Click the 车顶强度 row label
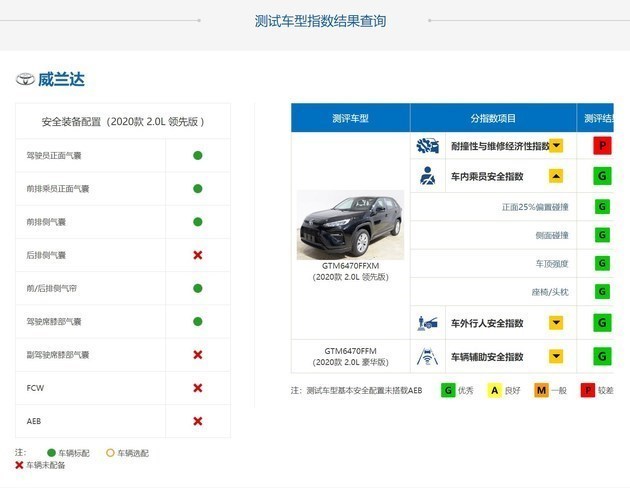 point(552,264)
